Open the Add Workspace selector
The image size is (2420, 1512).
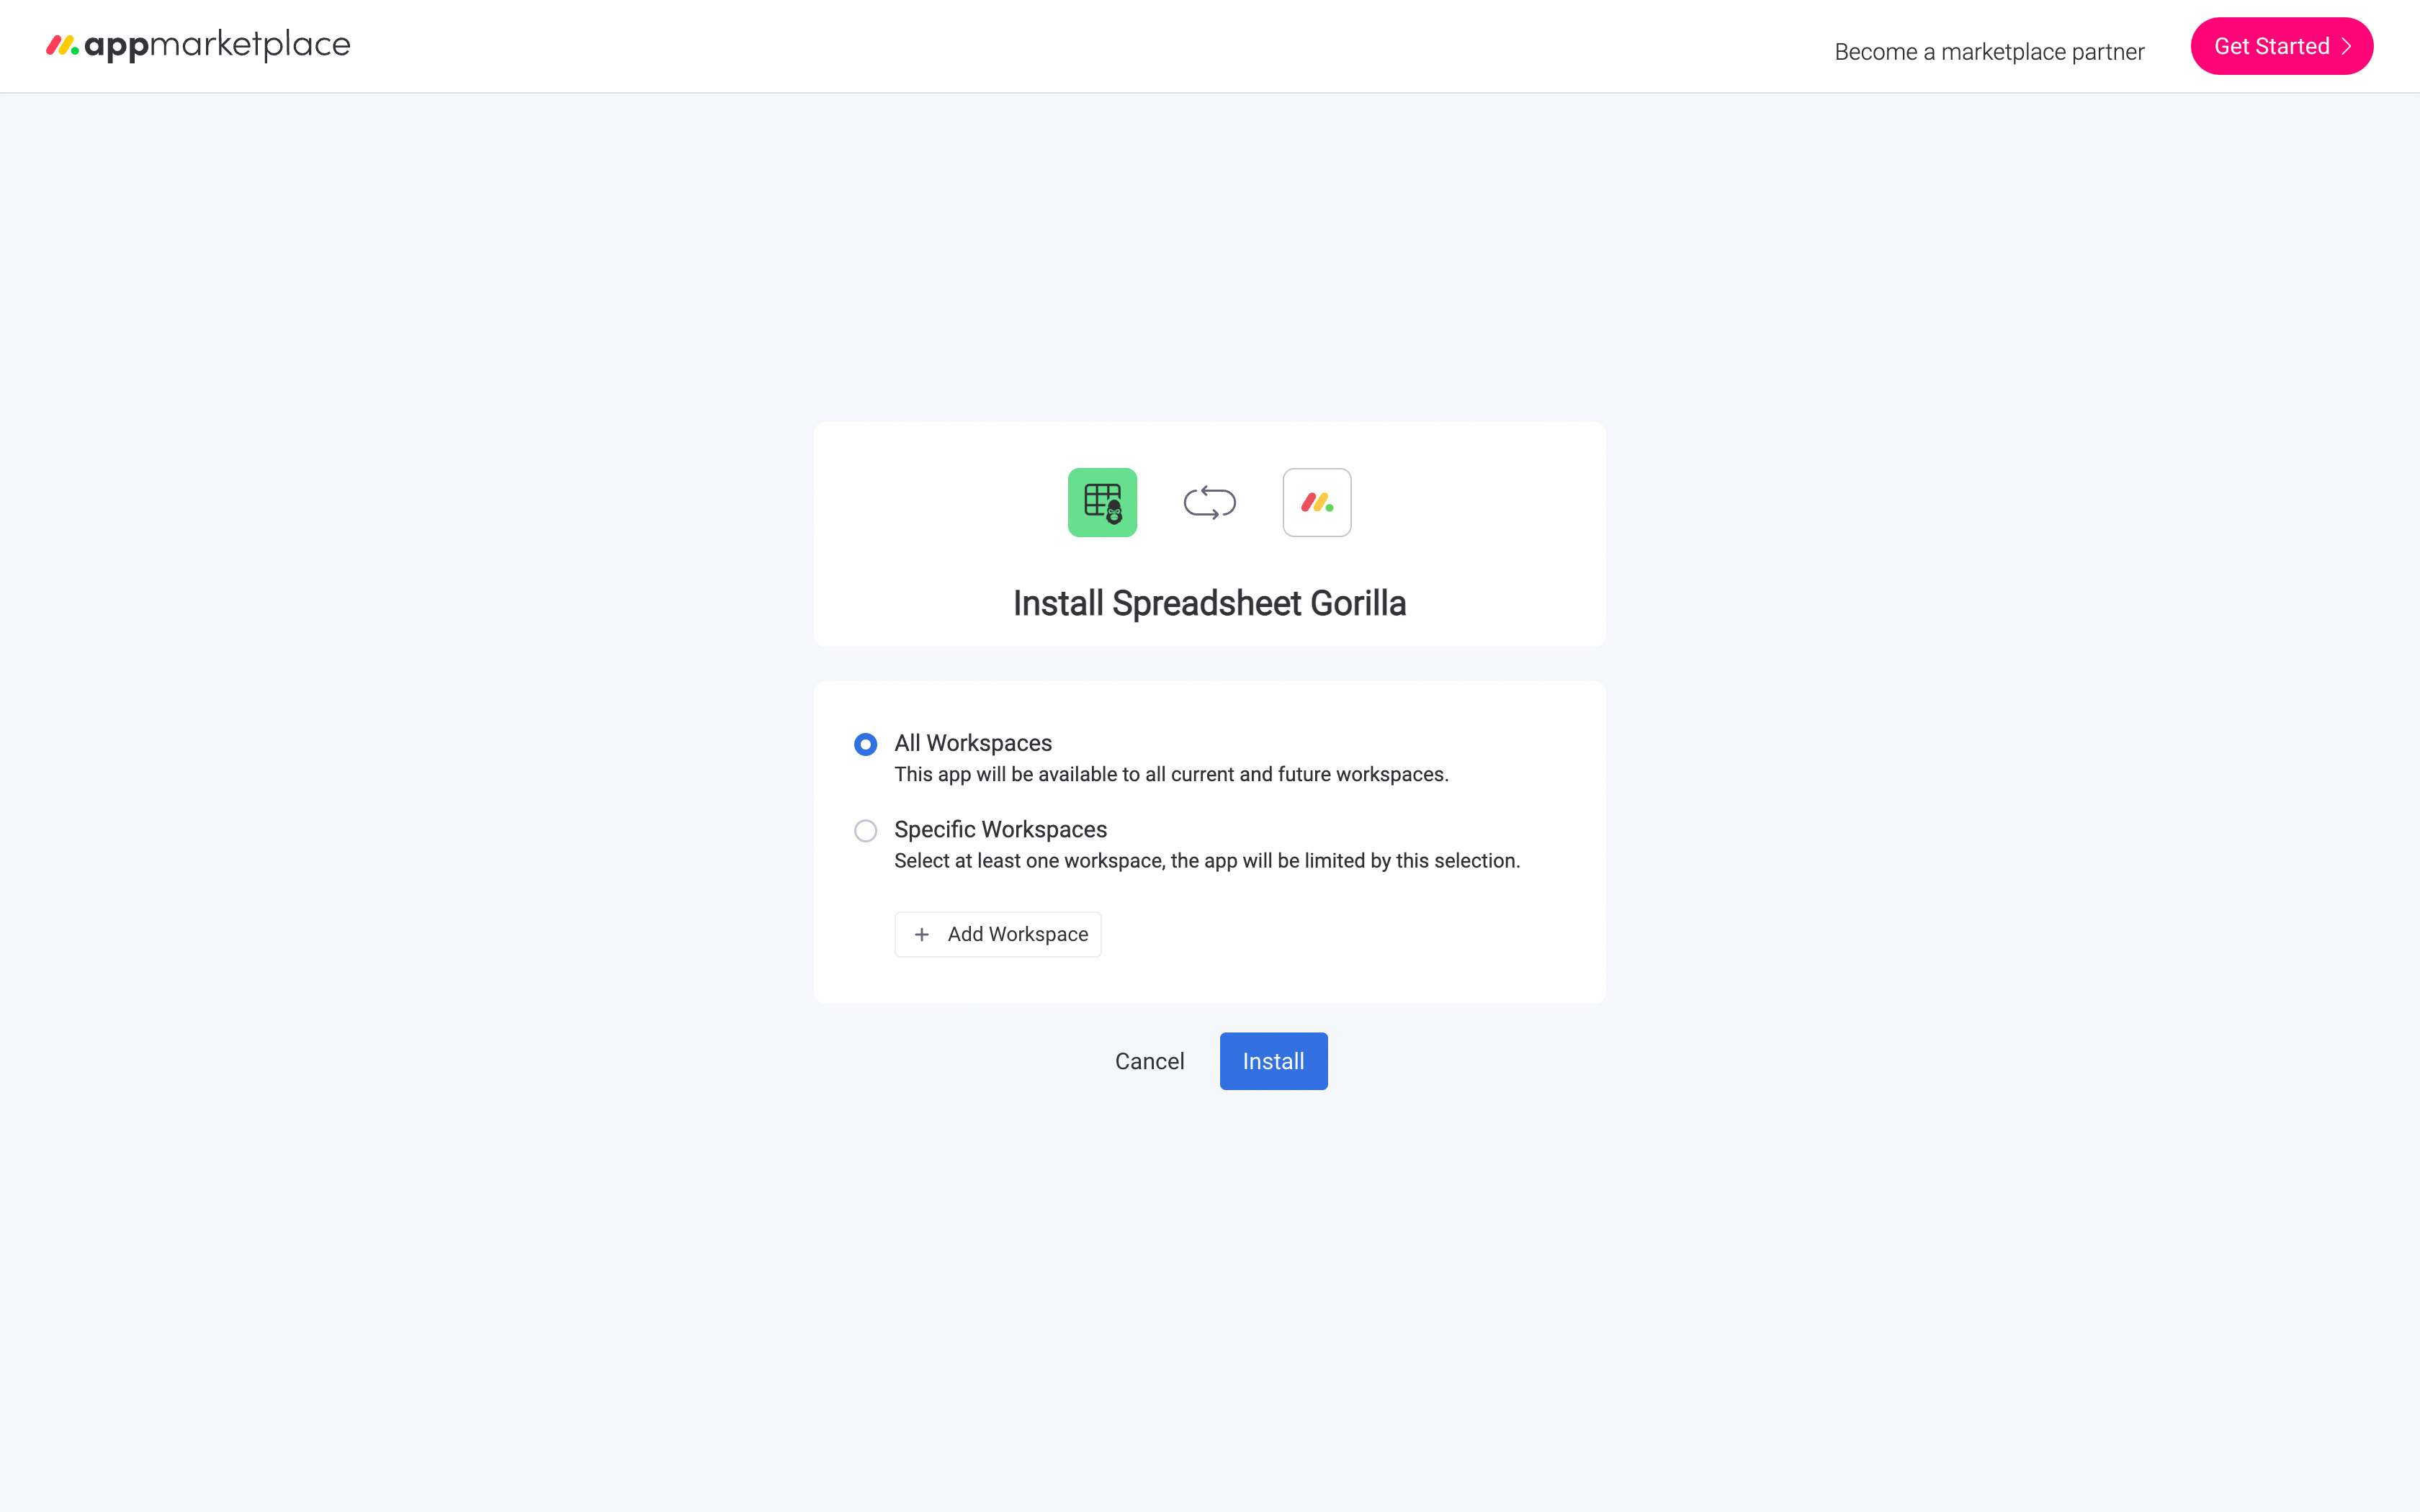(997, 934)
